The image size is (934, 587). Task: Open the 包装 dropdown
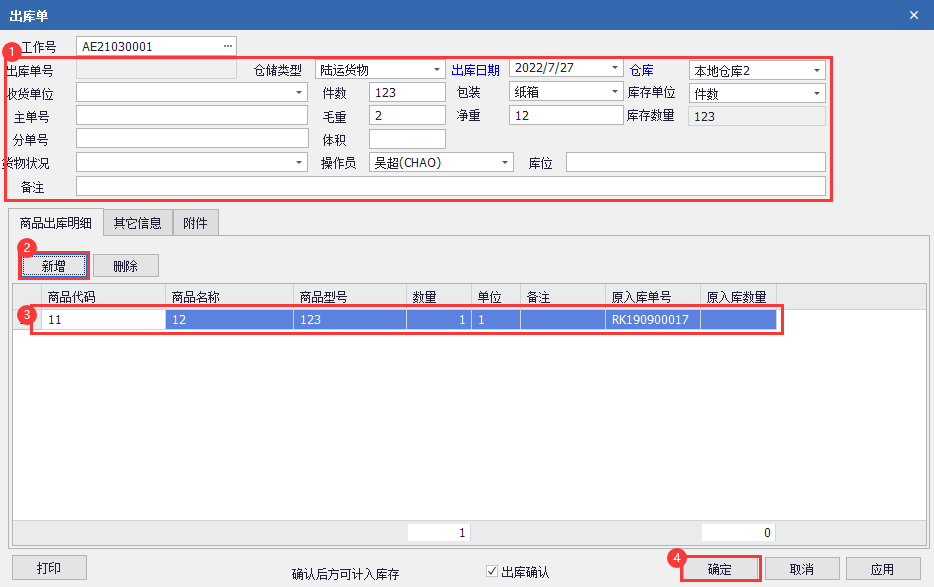pos(616,92)
